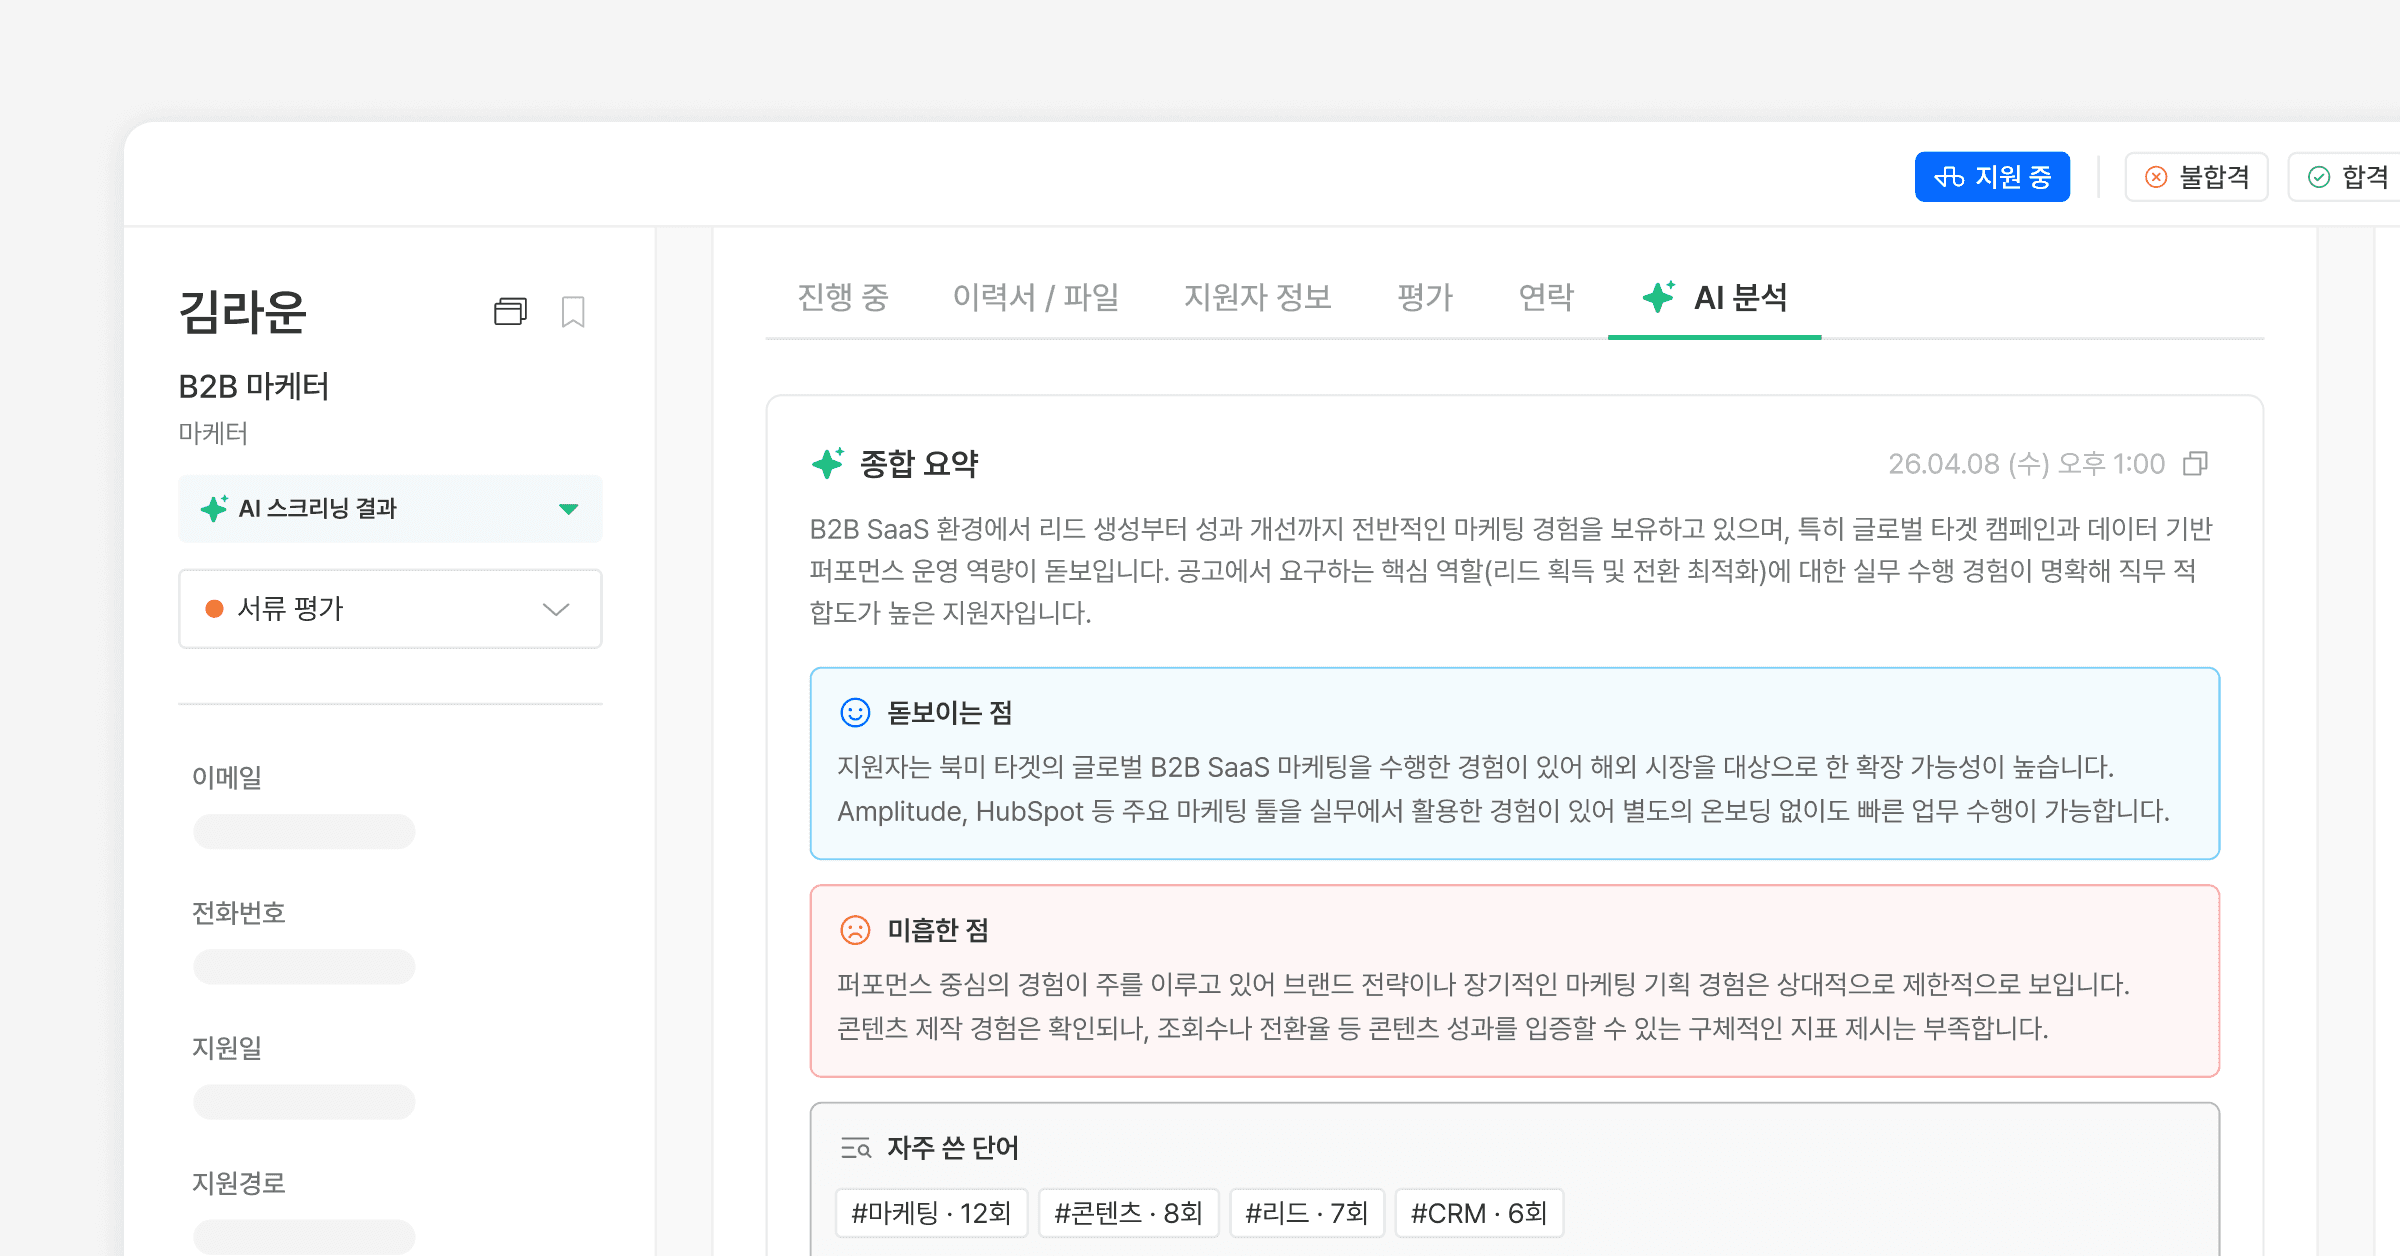This screenshot has height=1256, width=2400.
Task: Click the orange status dot in 서류 평가
Action: pyautogui.click(x=213, y=608)
